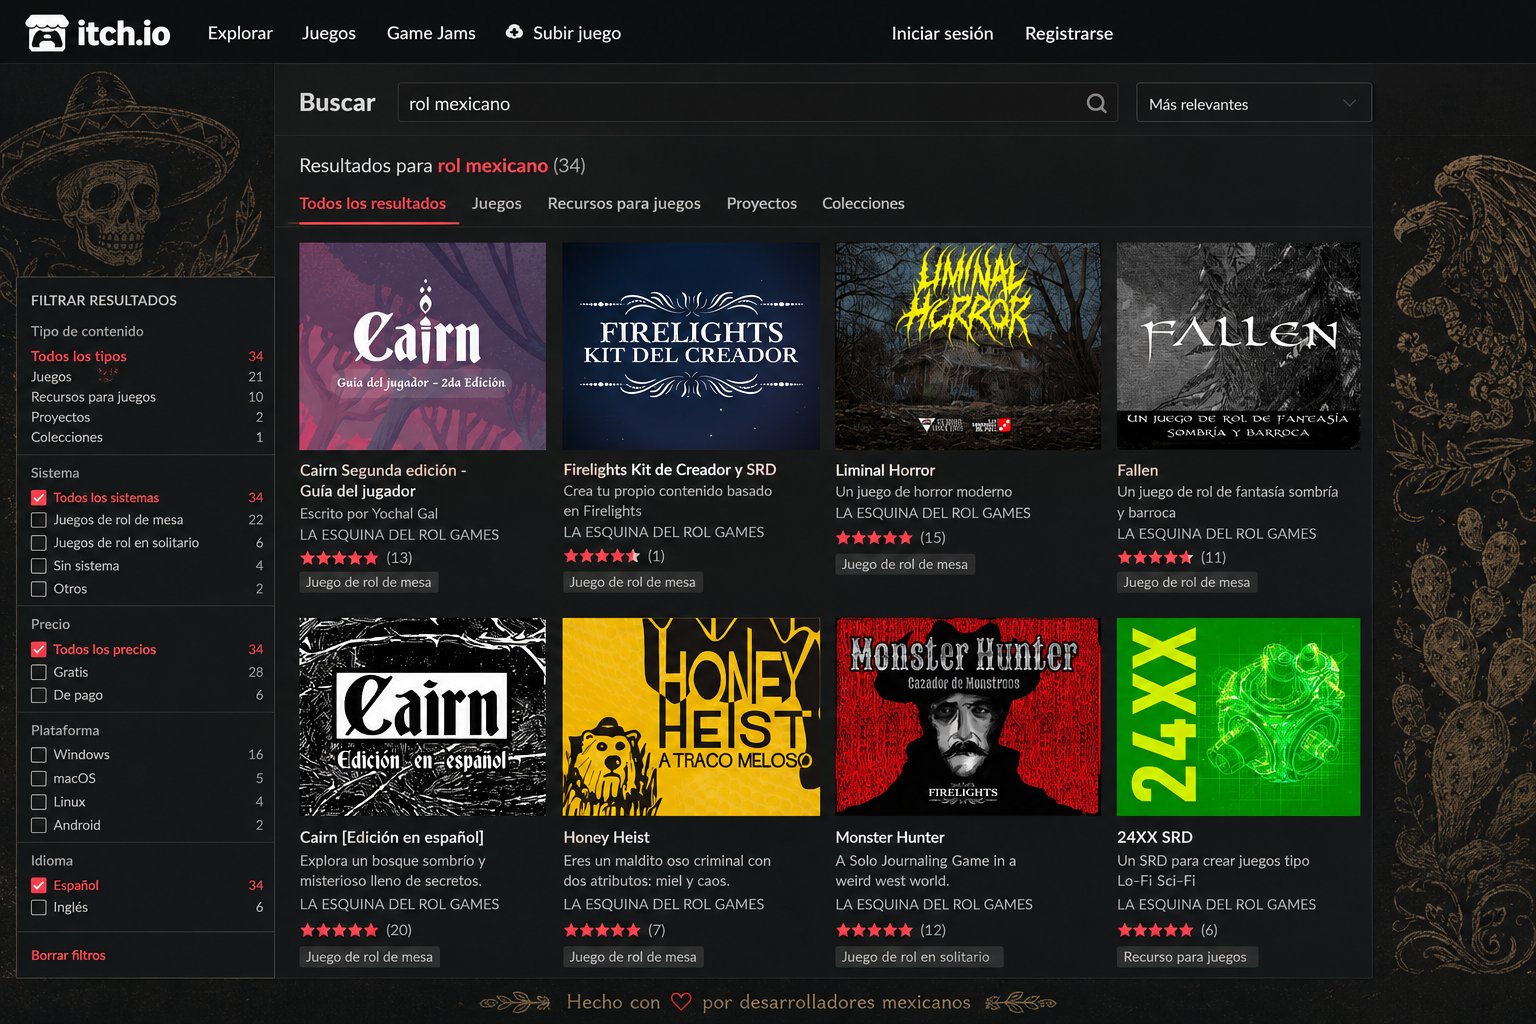Click Juego de rol de mesa tag under Fallen
This screenshot has width=1536, height=1024.
click(x=1187, y=582)
